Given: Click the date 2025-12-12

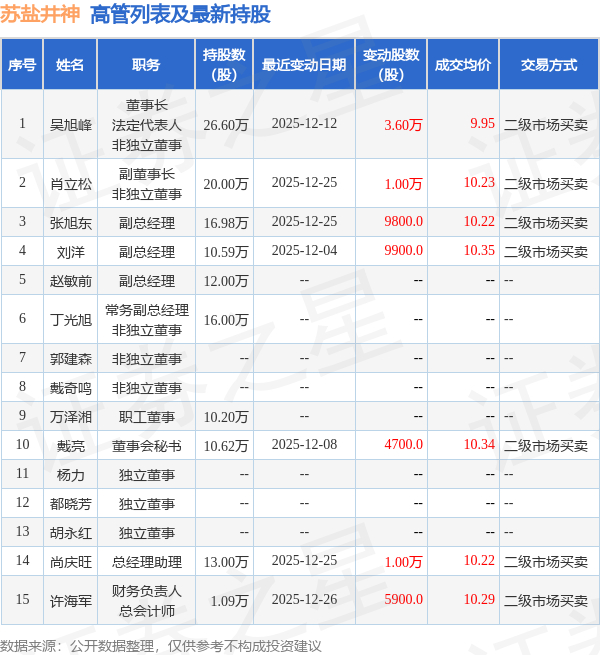Looking at the screenshot, I should point(304,123).
